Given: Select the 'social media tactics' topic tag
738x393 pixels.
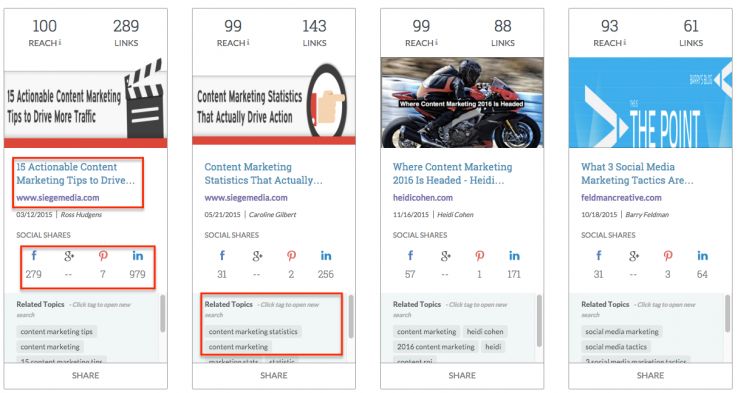Looking at the screenshot, I should pyautogui.click(x=616, y=347).
